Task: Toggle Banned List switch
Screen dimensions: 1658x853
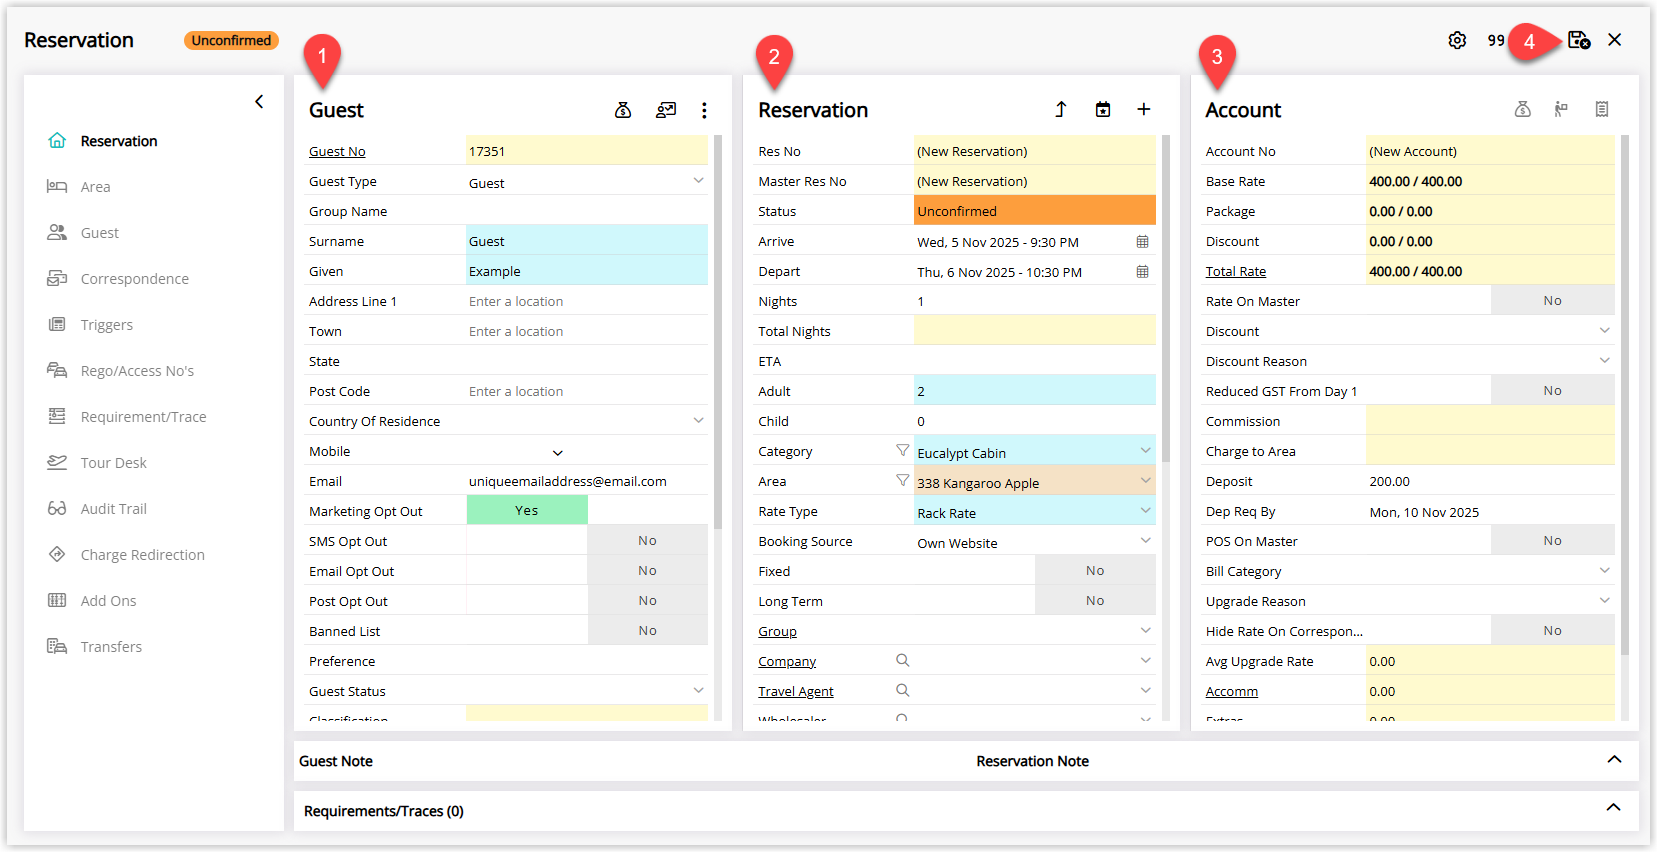Action: pos(587,630)
